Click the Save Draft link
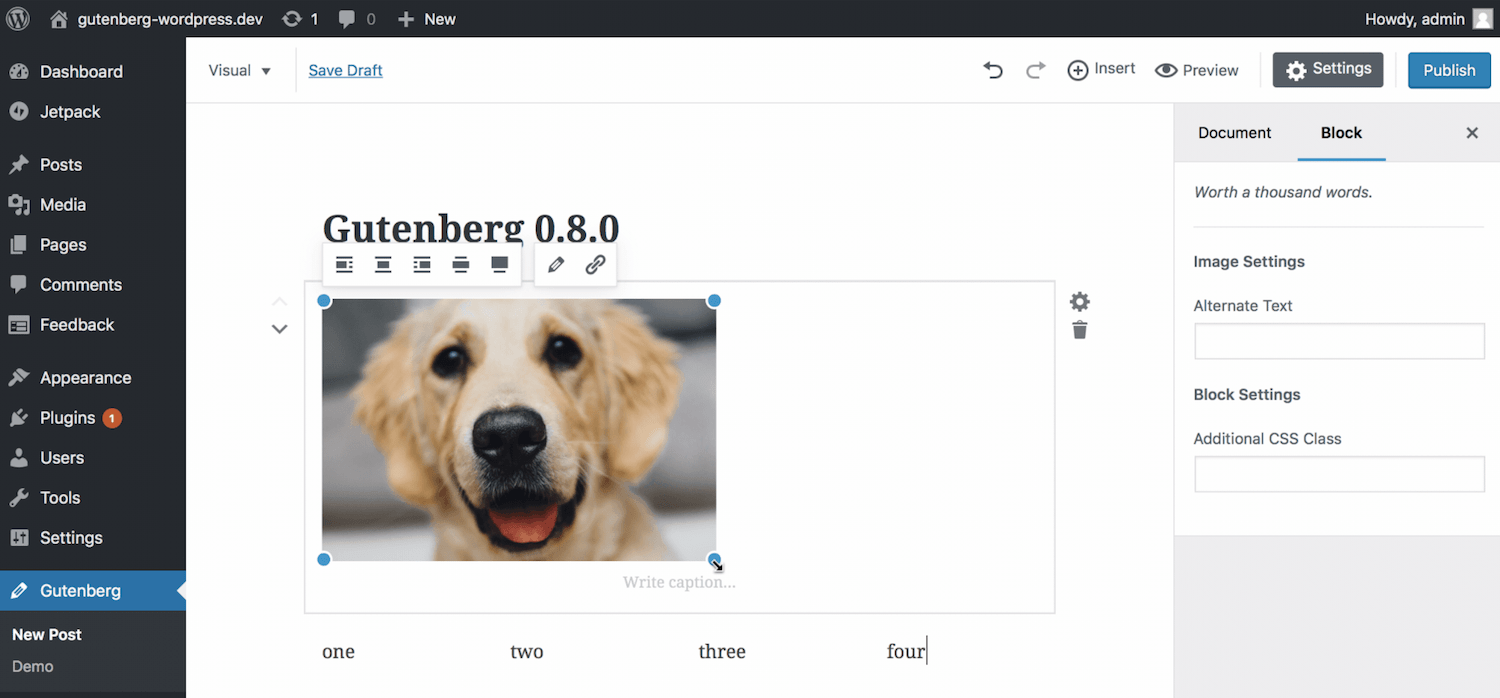 345,70
